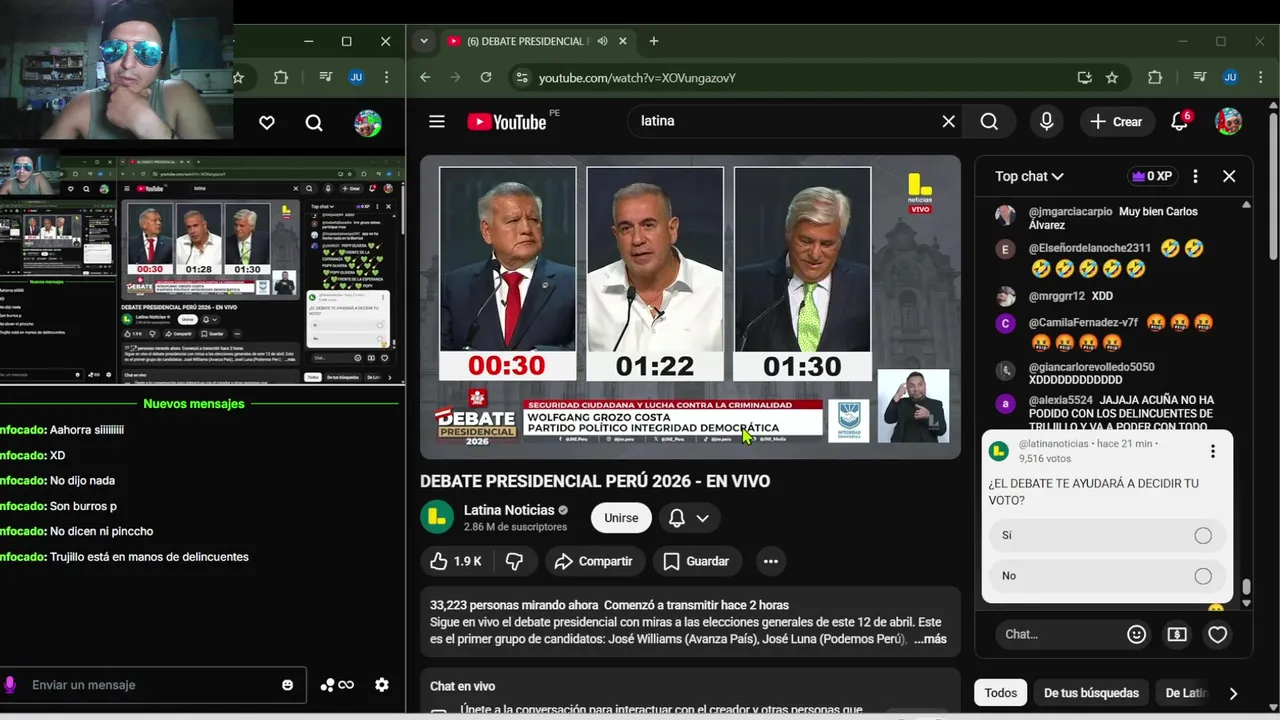Viewport: 1280px width, 720px height.
Task: Save the video with Guardar
Action: tap(696, 561)
